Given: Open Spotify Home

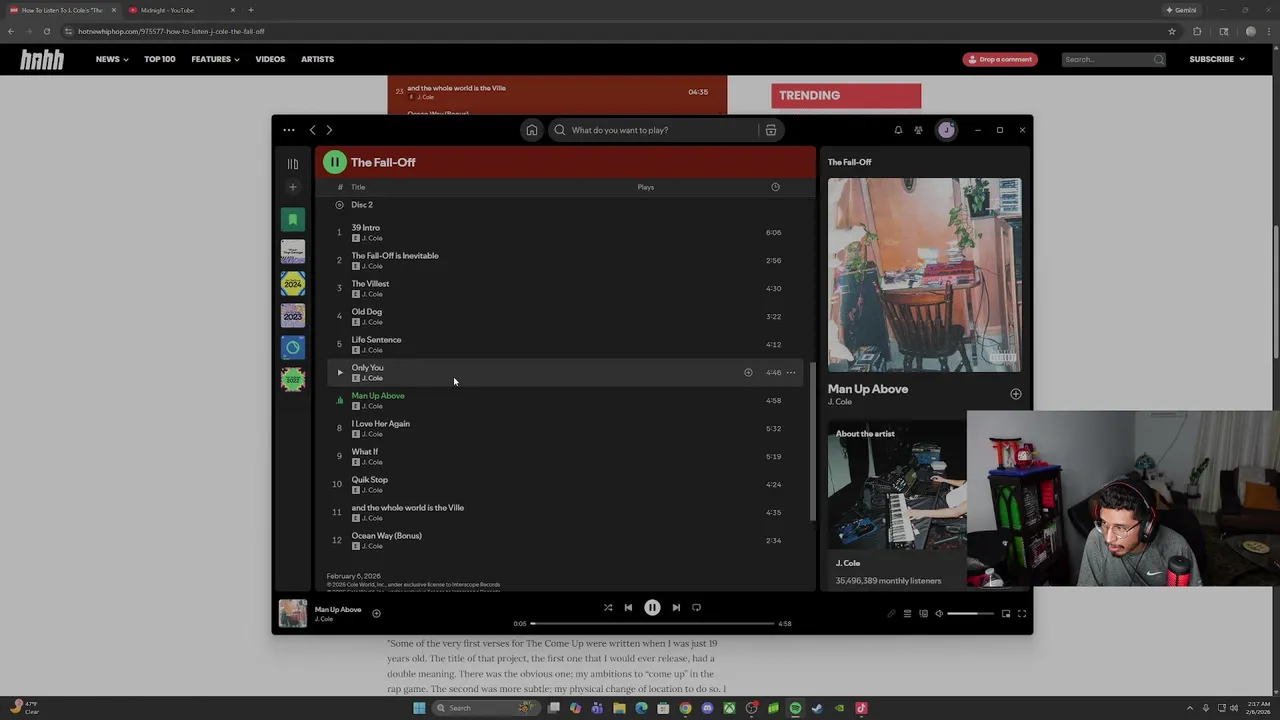Looking at the screenshot, I should tap(532, 130).
